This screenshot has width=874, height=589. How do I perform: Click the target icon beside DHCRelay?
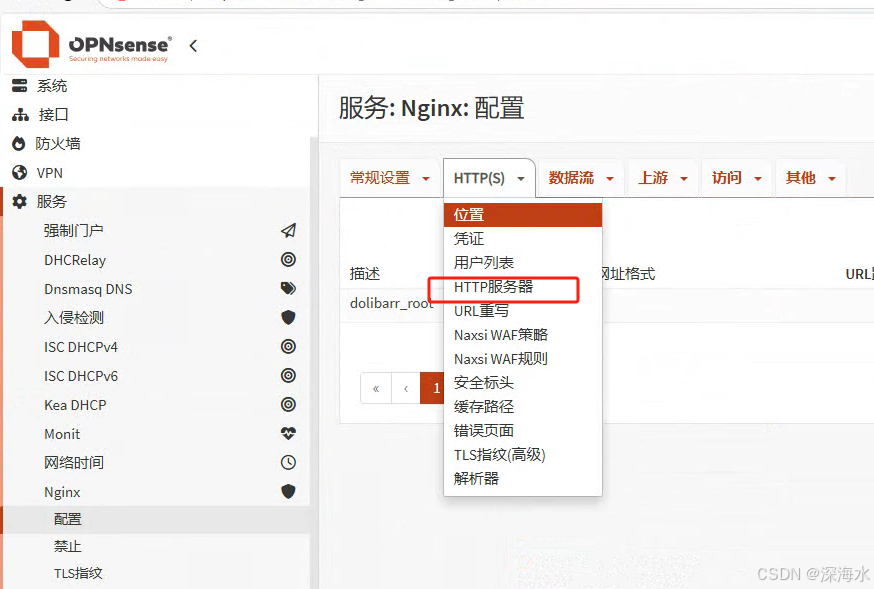[x=288, y=260]
